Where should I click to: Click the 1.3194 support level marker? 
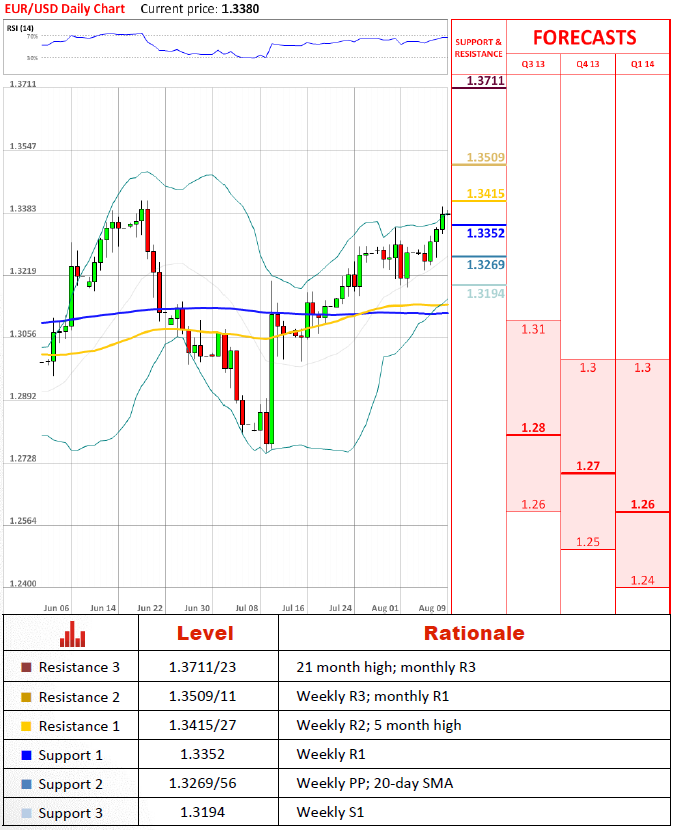coord(485,293)
